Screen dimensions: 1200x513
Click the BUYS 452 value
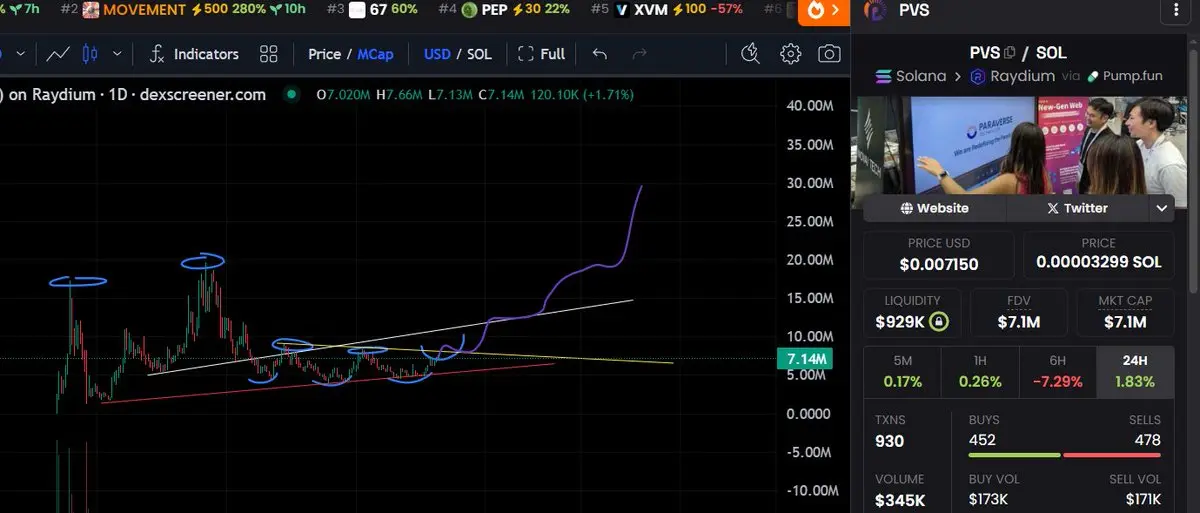(x=982, y=440)
